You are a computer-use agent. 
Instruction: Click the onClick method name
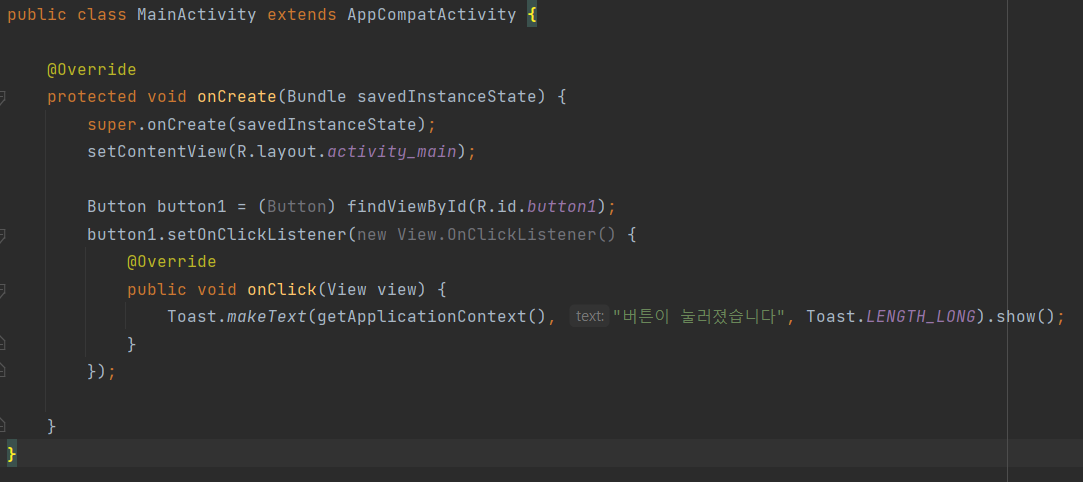coord(282,289)
